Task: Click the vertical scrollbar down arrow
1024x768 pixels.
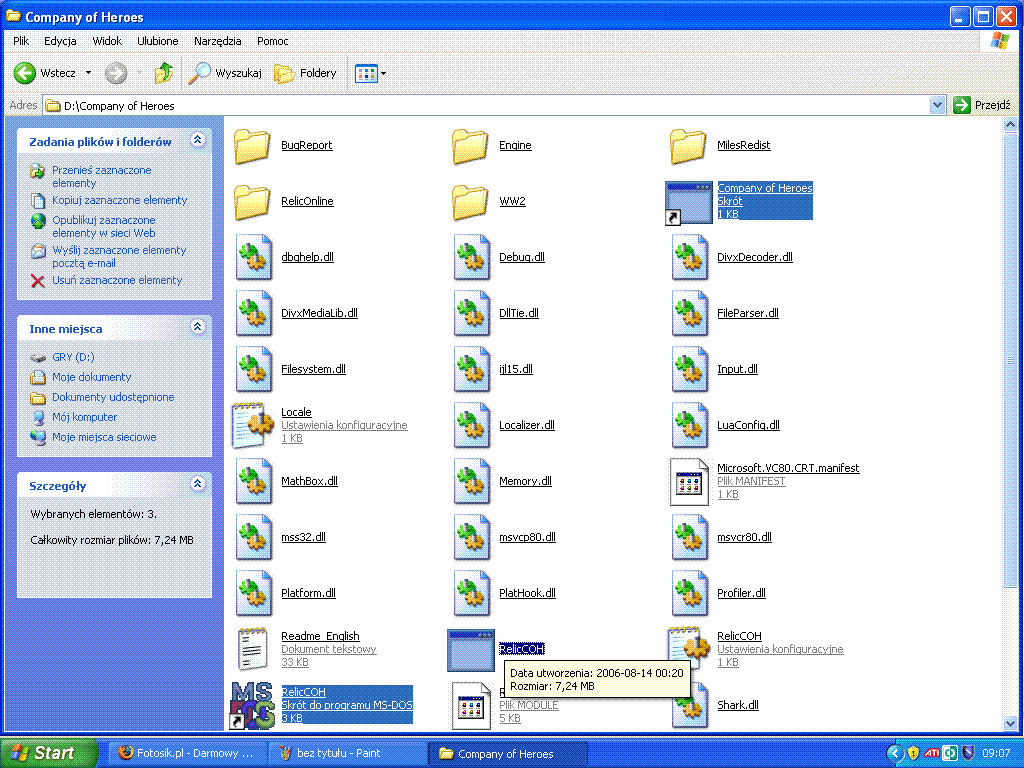Action: click(x=1010, y=723)
